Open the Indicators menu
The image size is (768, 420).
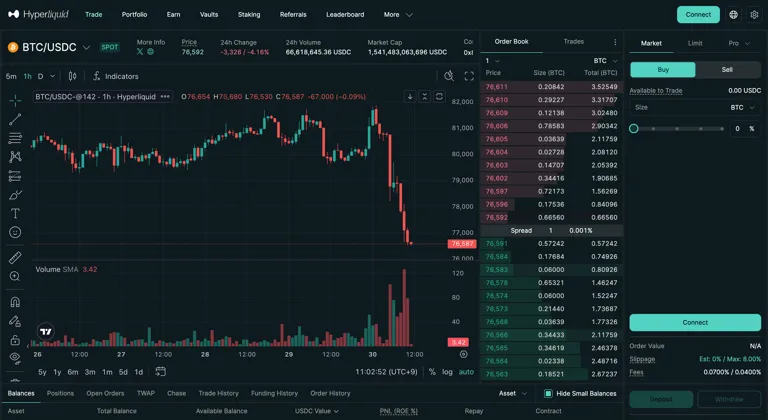pos(116,76)
